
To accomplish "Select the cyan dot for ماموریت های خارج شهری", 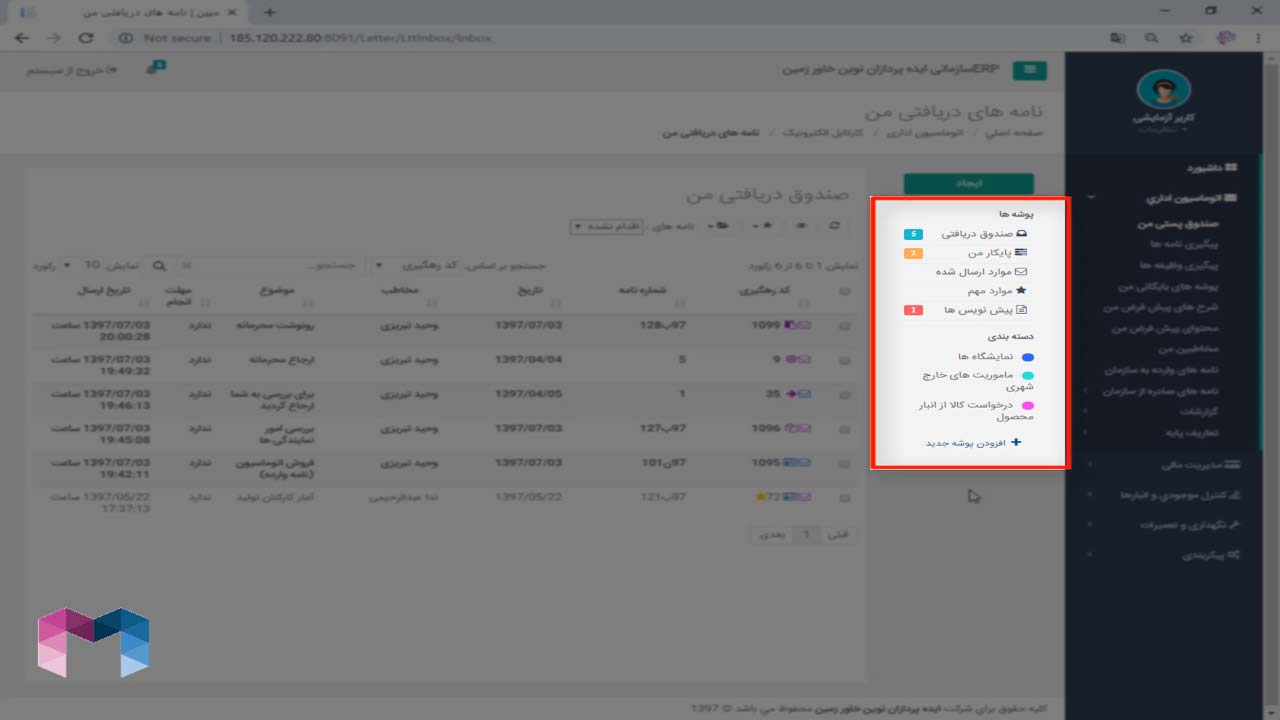I will click(1028, 376).
